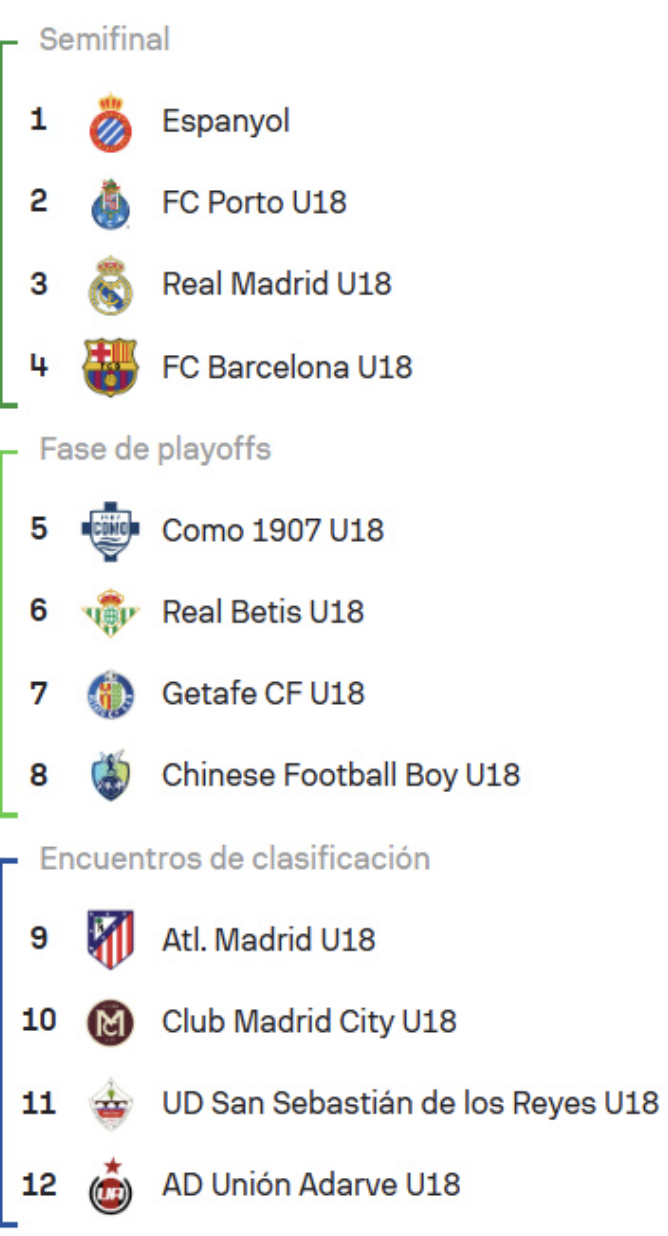Select UD San Sebastián de los Reyes U18
Screen dimensions: 668x1236
click(x=410, y=1102)
